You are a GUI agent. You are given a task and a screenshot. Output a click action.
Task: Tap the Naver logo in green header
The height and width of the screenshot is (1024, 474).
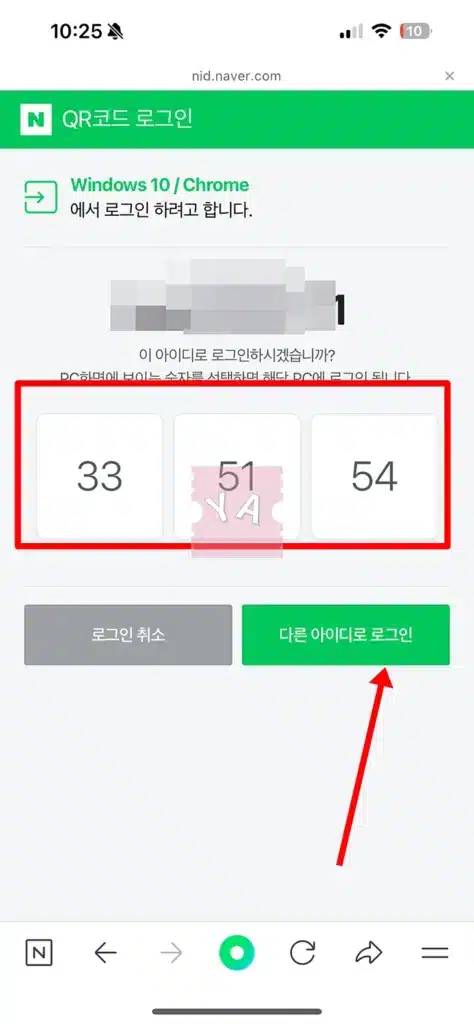point(35,120)
